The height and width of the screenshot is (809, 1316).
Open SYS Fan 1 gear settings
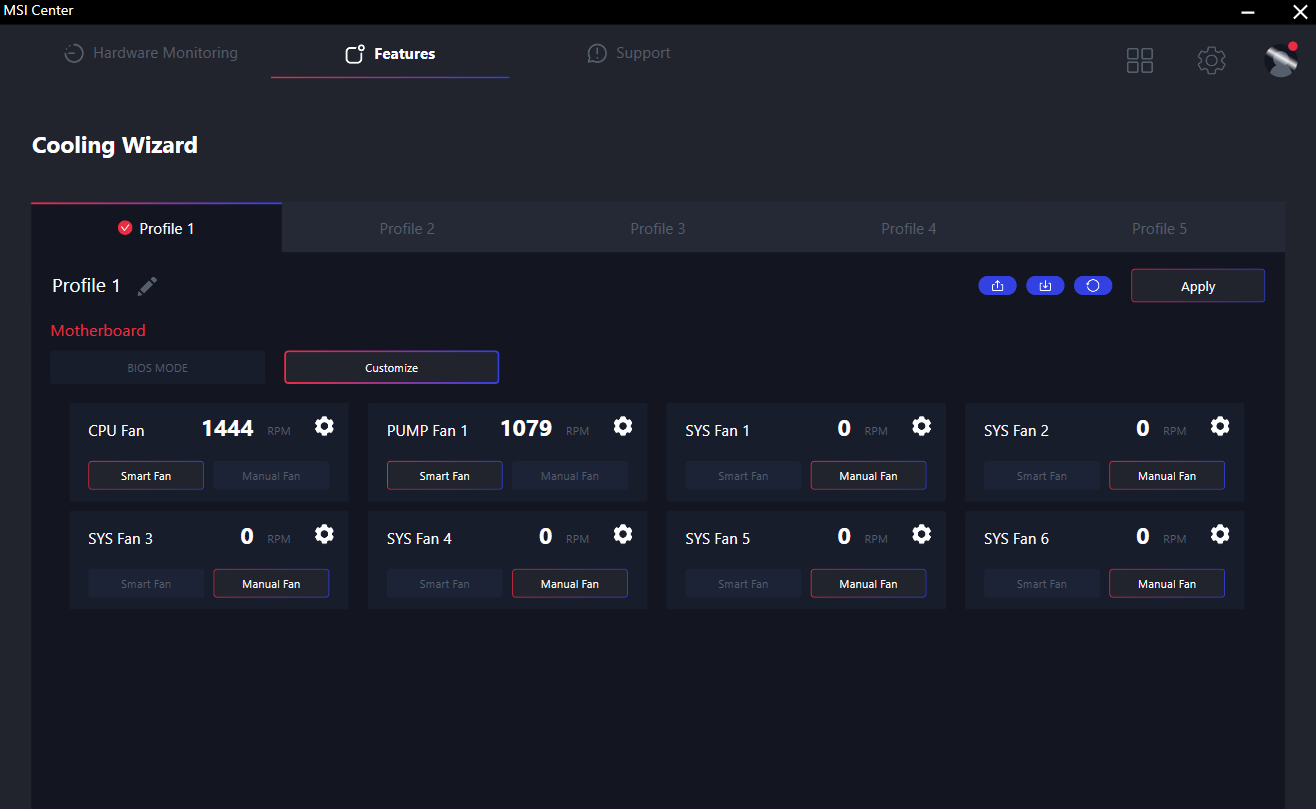pos(921,426)
